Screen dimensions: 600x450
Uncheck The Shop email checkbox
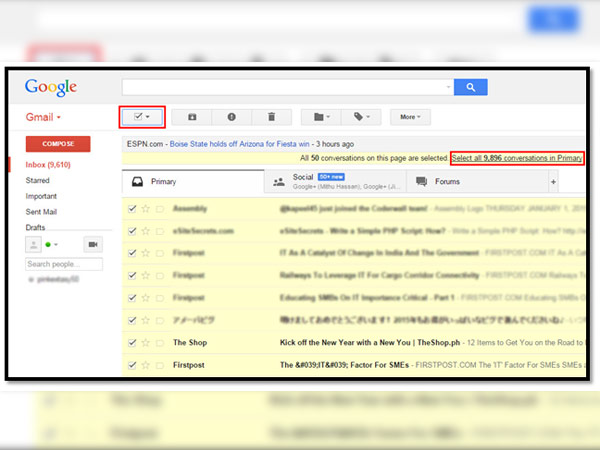coord(132,342)
